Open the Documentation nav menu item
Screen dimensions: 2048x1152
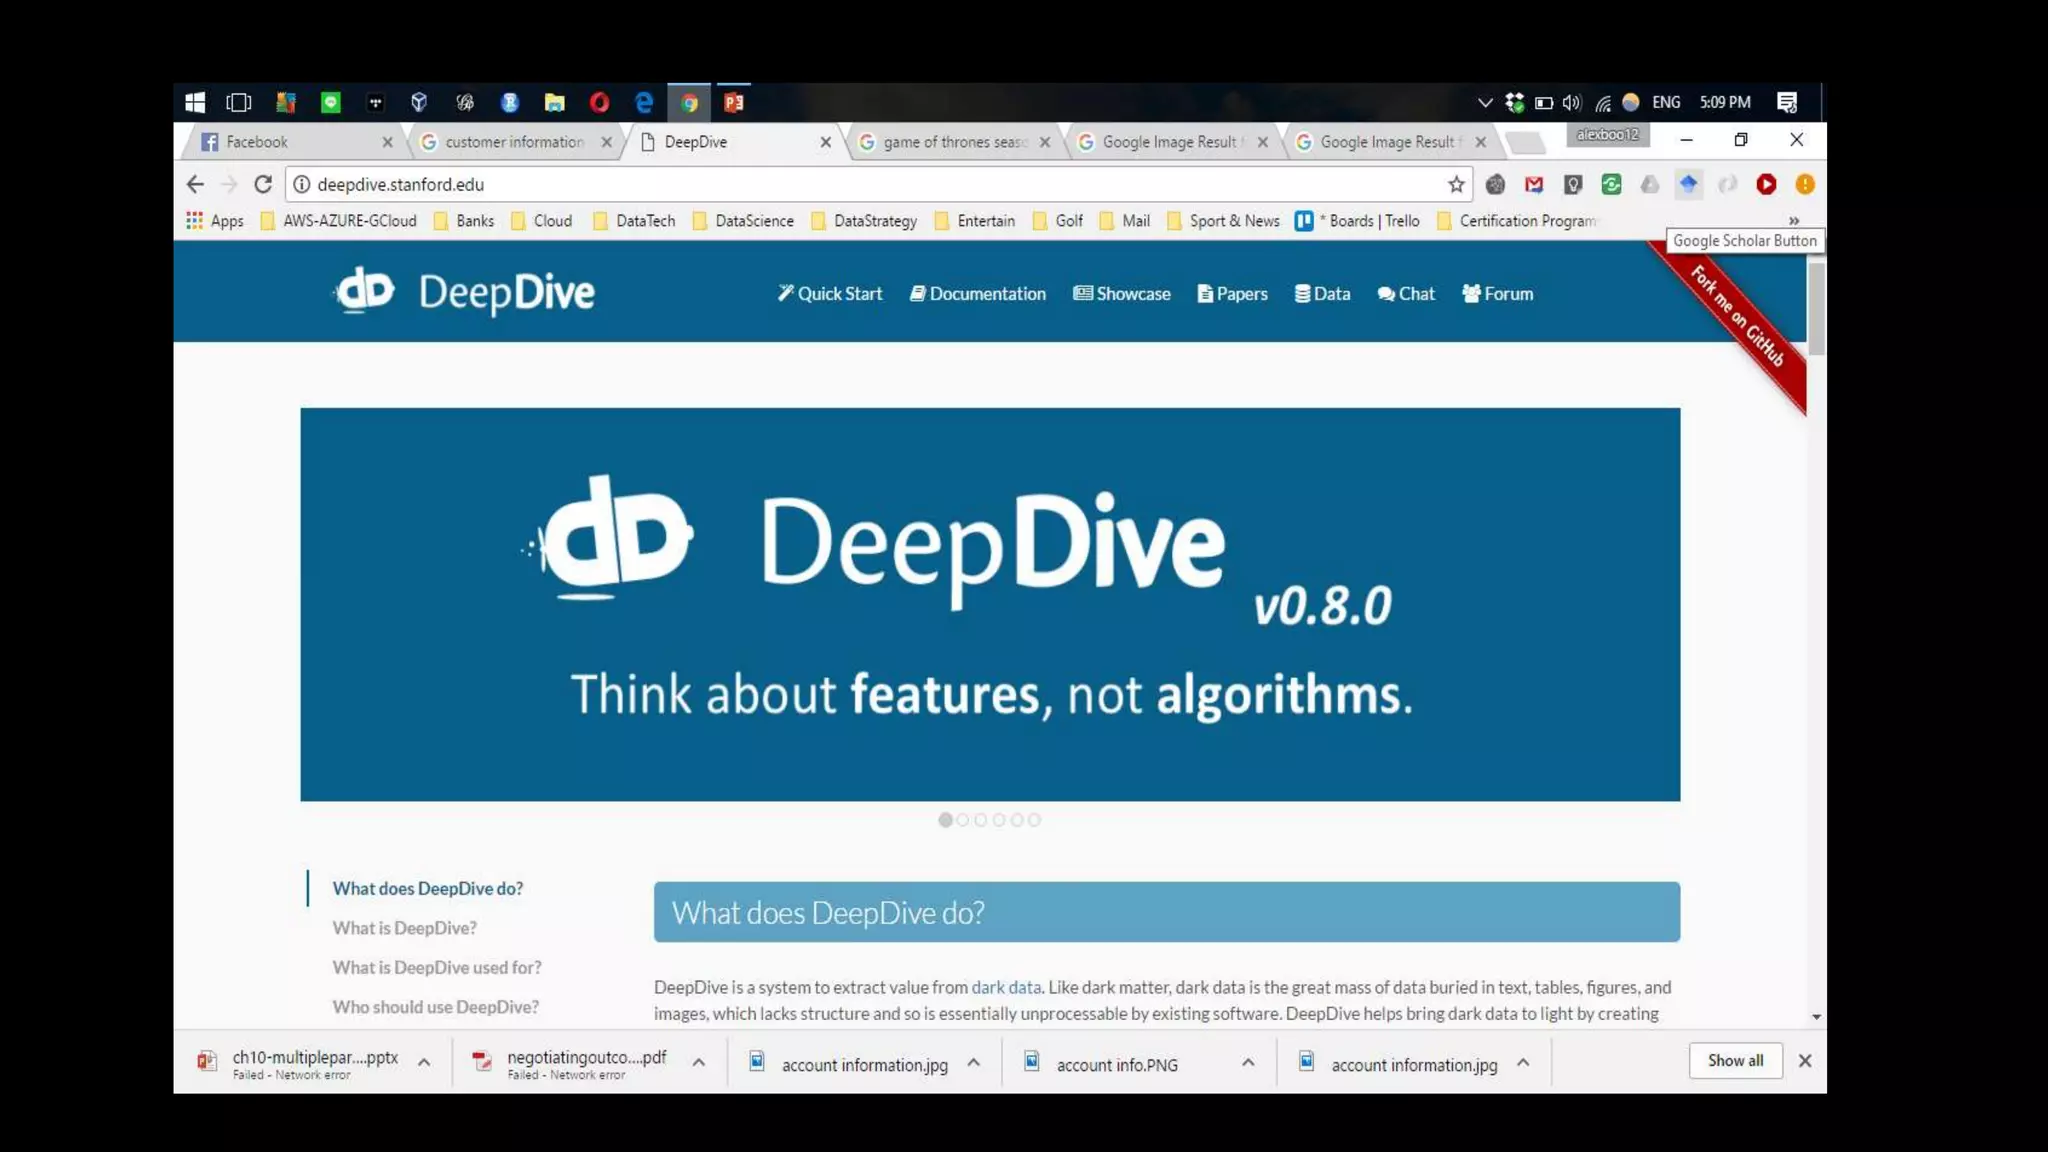click(978, 294)
